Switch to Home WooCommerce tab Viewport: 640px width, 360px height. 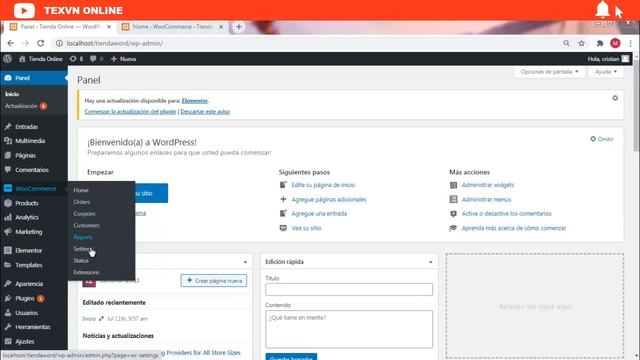pos(173,27)
